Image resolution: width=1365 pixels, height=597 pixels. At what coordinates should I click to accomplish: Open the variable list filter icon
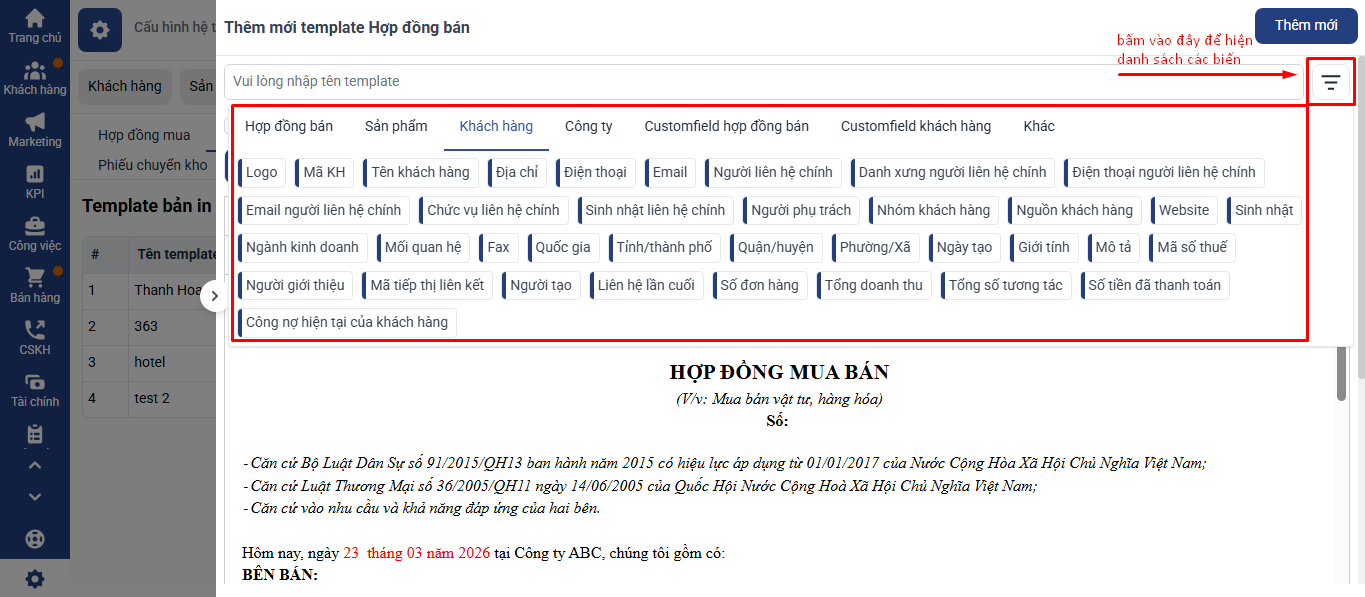point(1330,82)
